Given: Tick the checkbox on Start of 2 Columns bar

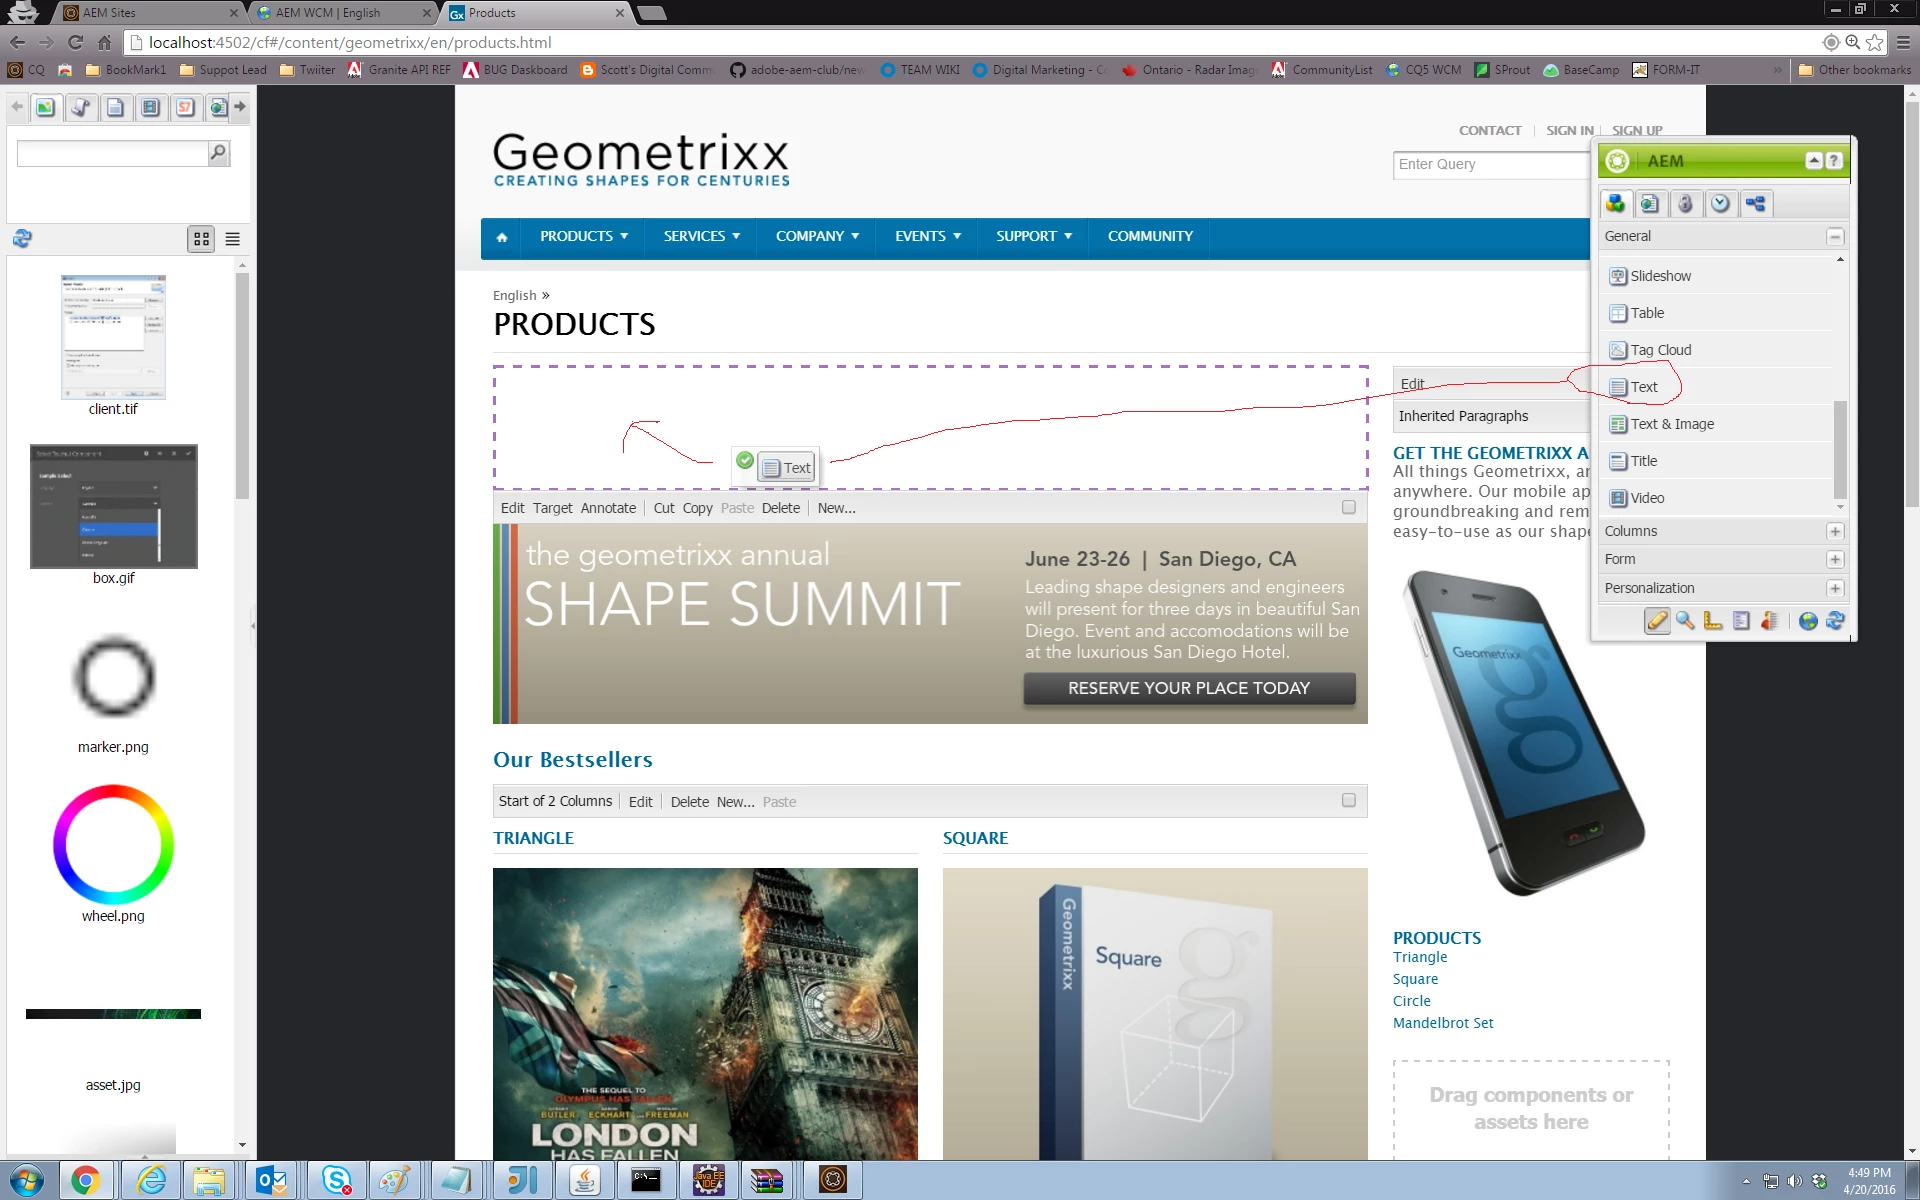Looking at the screenshot, I should pos(1348,800).
